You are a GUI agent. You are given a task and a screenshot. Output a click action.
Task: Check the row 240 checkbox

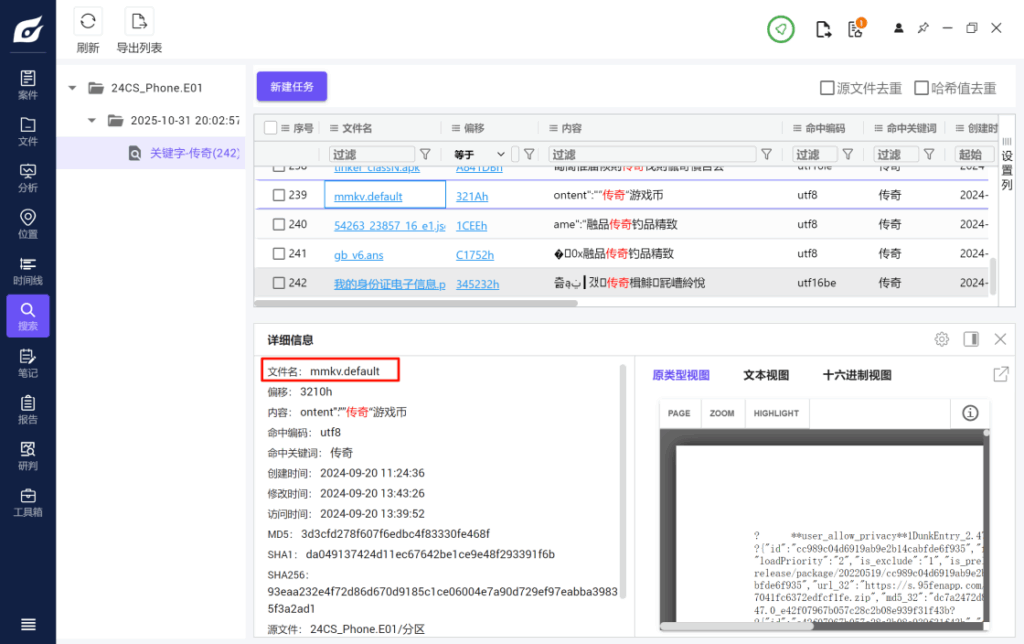coord(279,225)
